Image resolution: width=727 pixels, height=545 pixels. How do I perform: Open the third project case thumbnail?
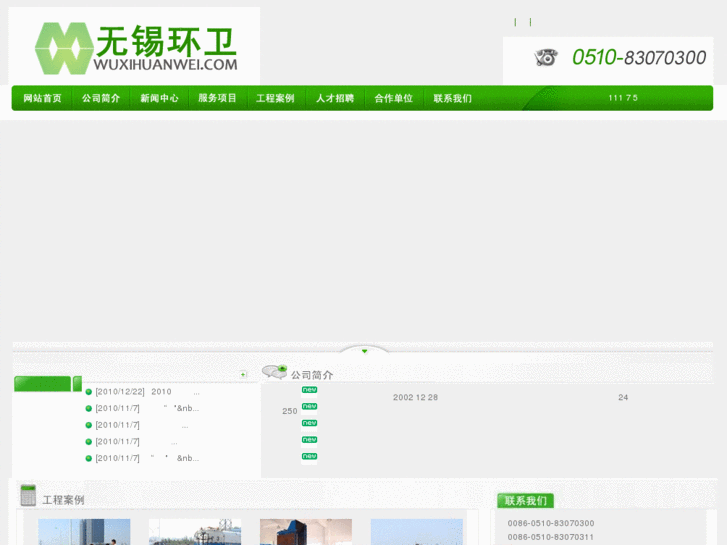[305, 532]
